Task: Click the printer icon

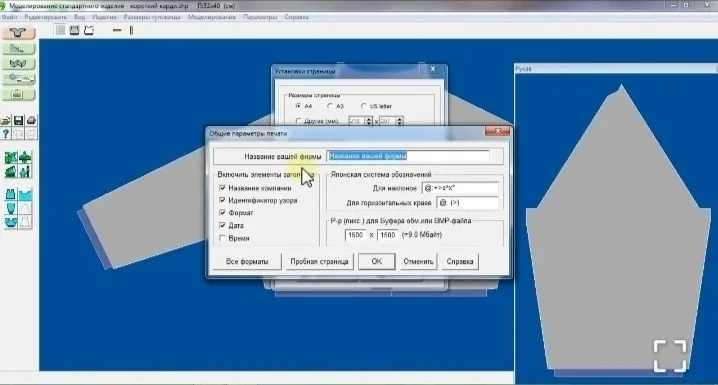Action: pos(31,121)
